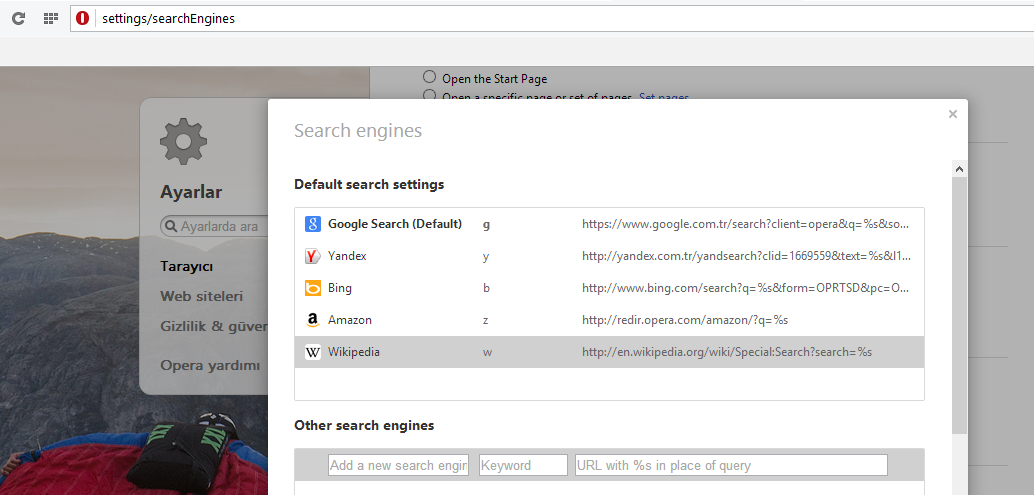Click the Other search engines heading
The height and width of the screenshot is (495, 1034).
tap(364, 426)
